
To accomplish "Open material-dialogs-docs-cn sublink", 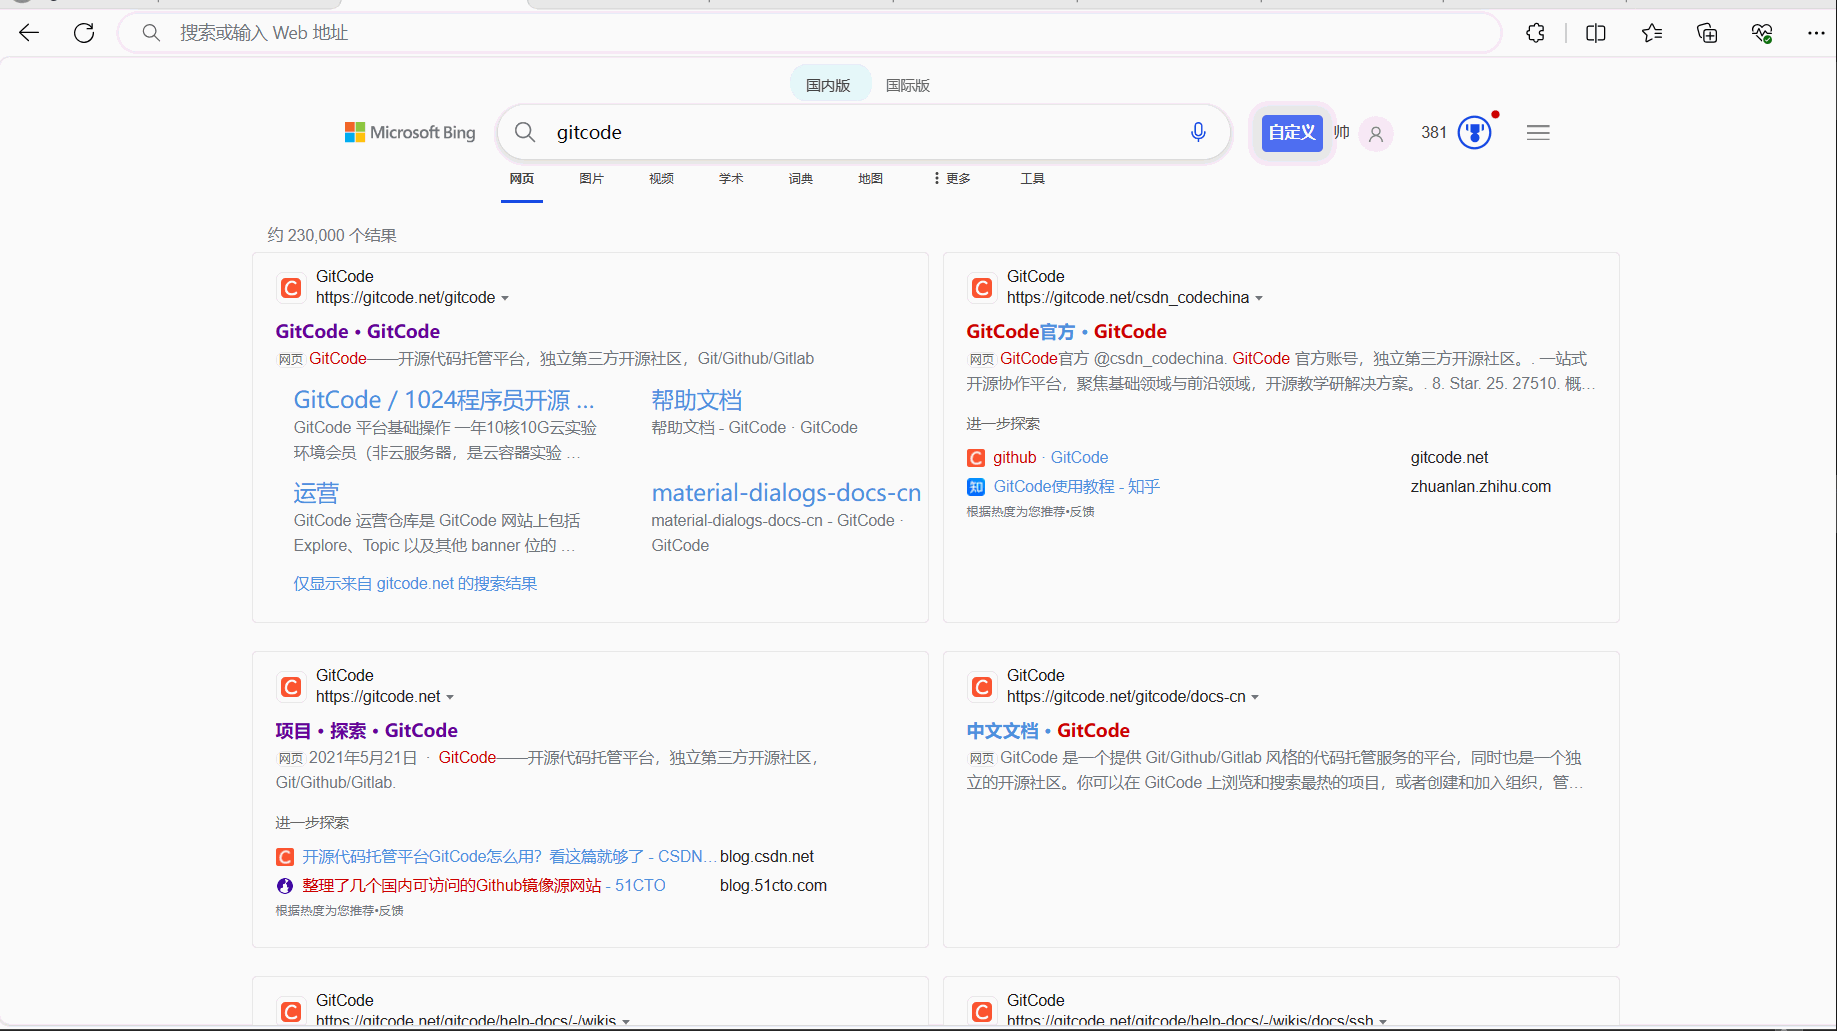I will pos(786,493).
